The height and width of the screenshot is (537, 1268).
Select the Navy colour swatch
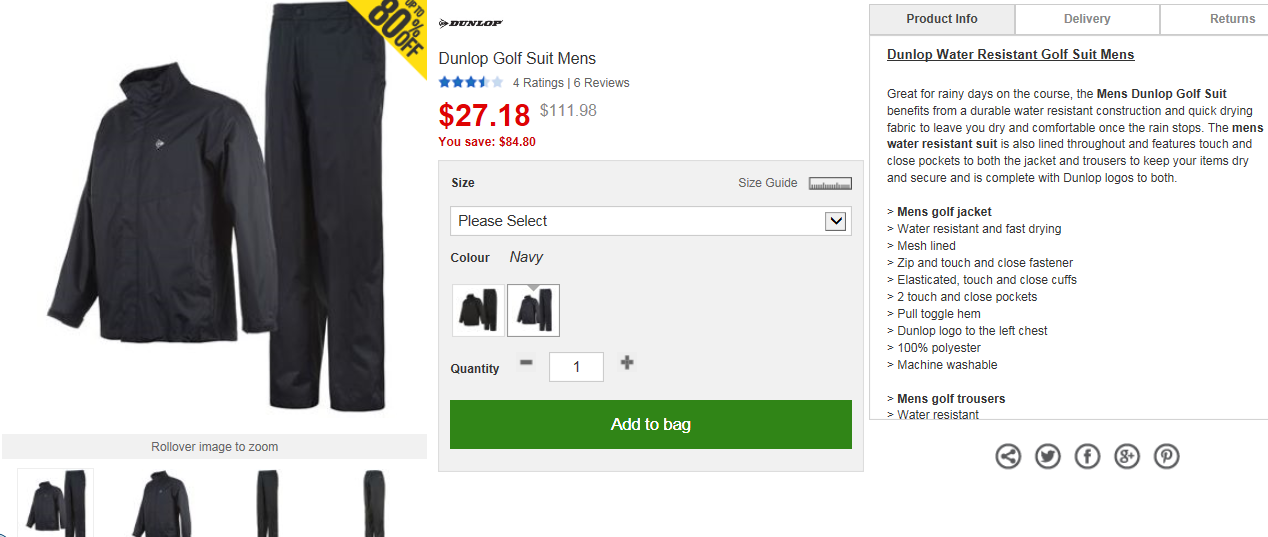pyautogui.click(x=533, y=311)
